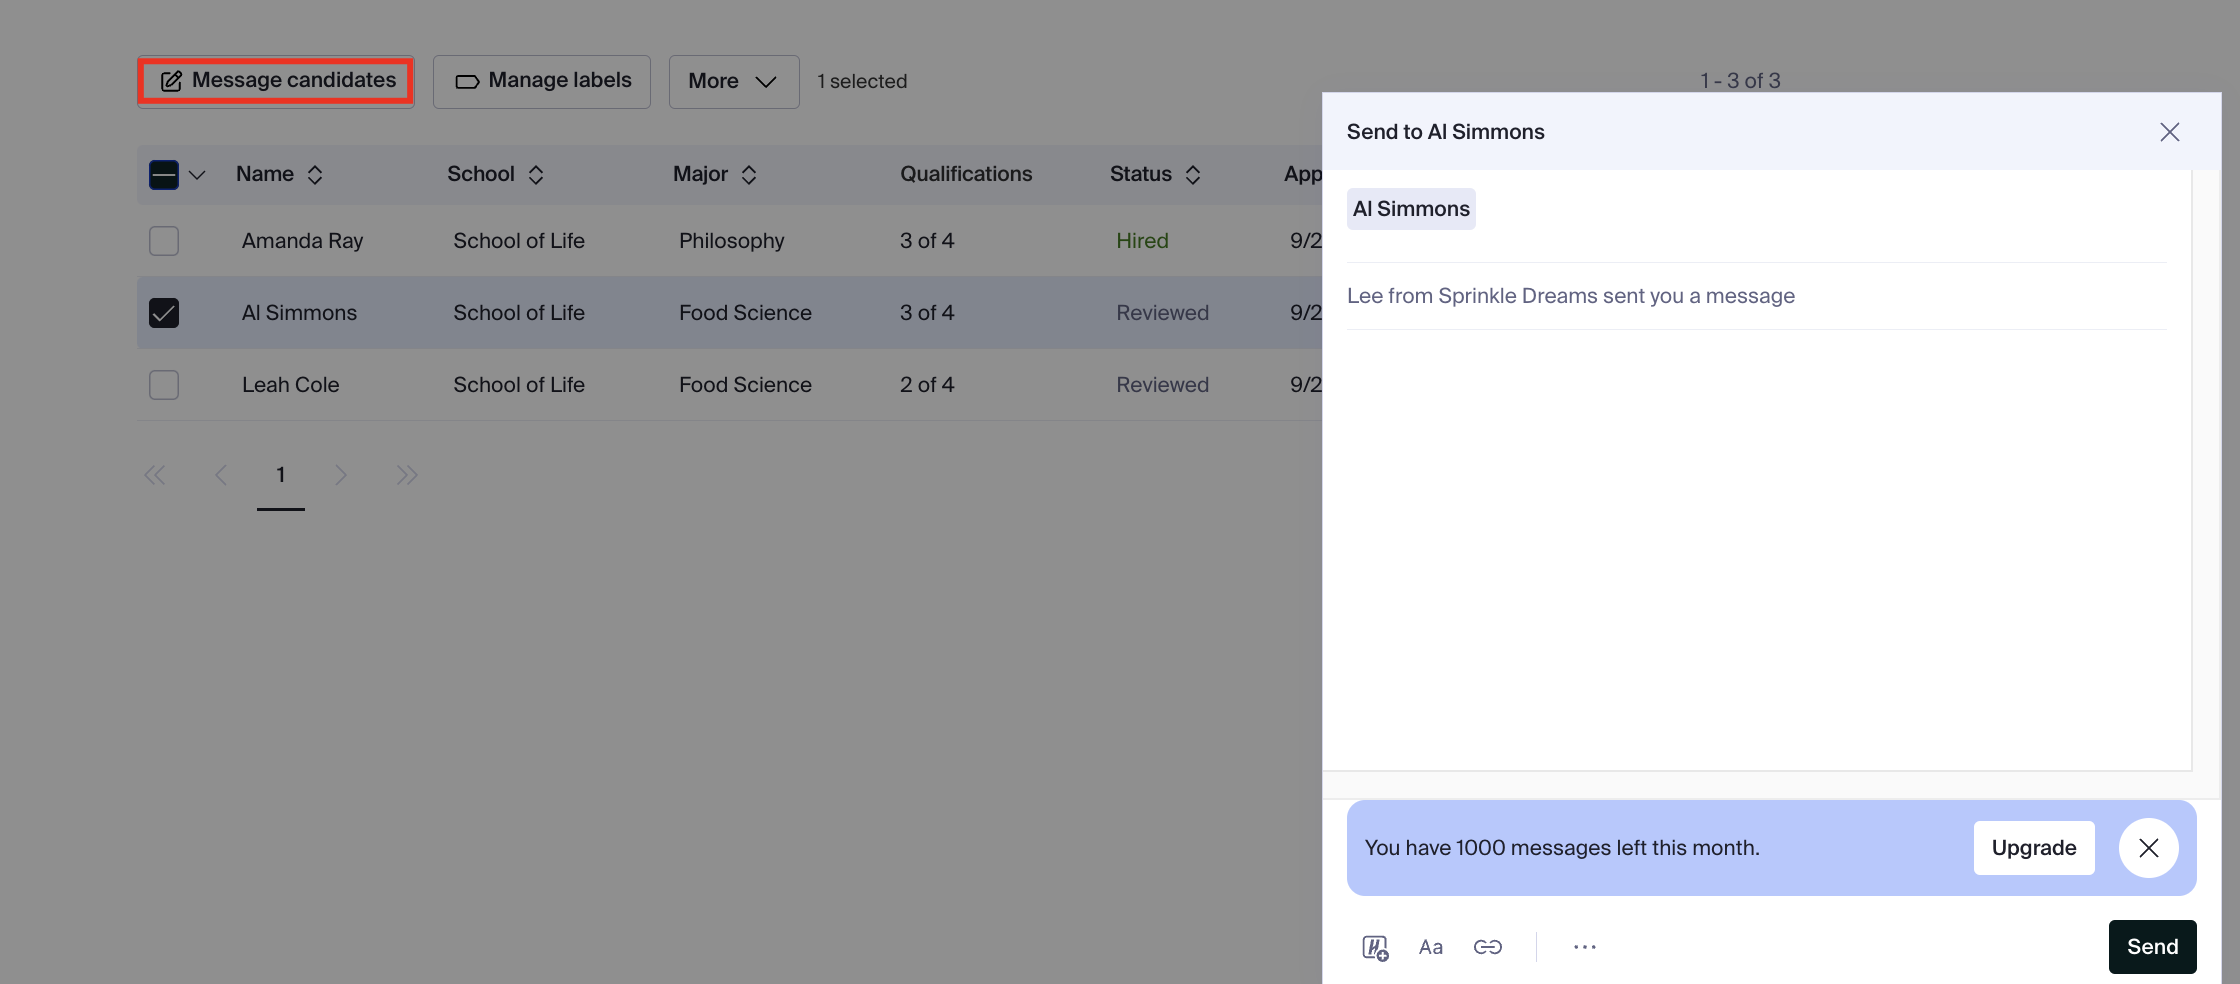Toggle the select-all checkbox in header
This screenshot has height=984, width=2240.
click(x=163, y=174)
